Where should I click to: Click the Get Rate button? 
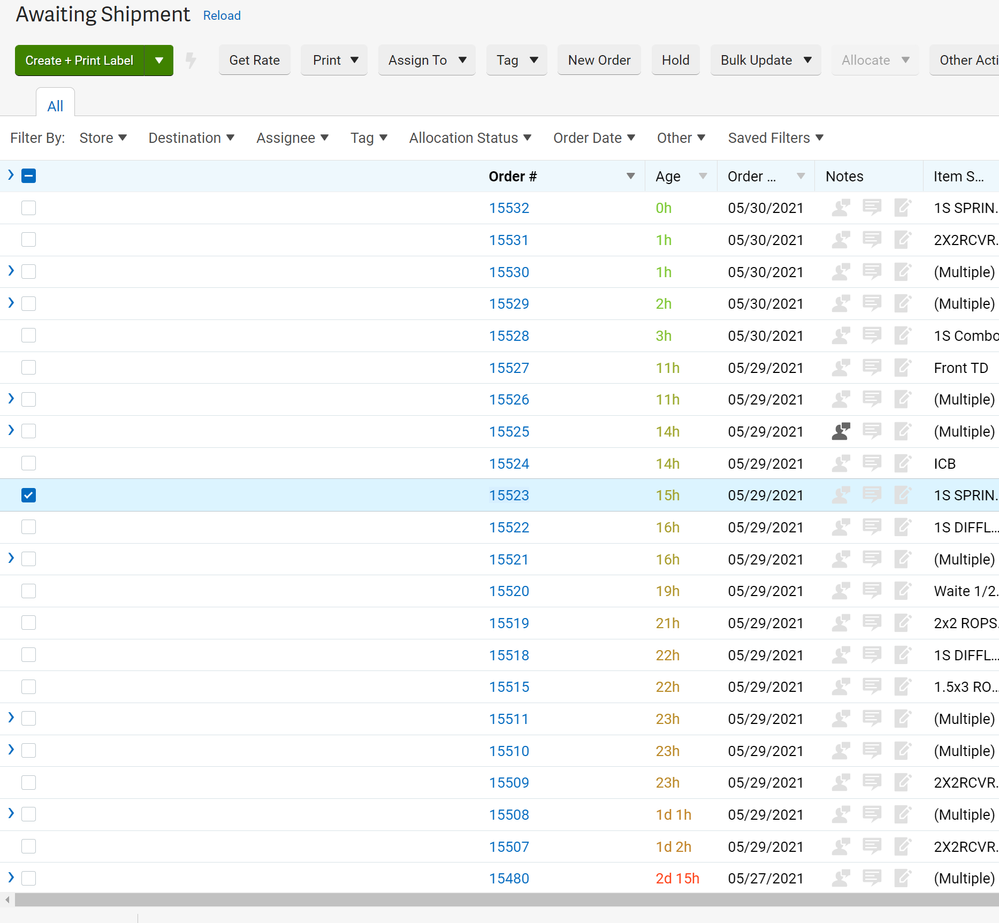(x=254, y=60)
